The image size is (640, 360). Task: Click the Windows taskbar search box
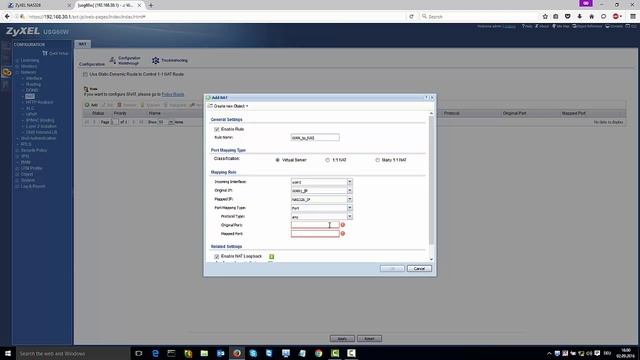pyautogui.click(x=73, y=353)
